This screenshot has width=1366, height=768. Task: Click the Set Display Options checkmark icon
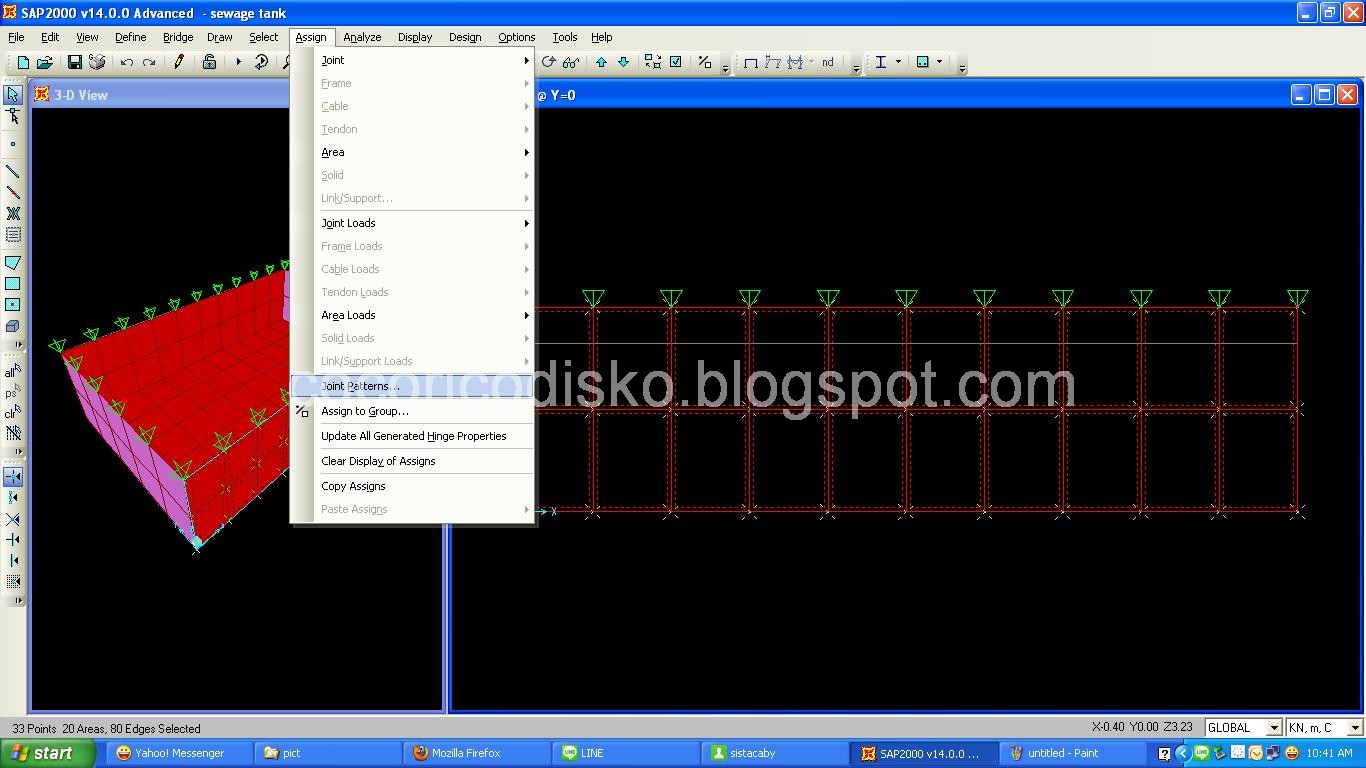tap(675, 62)
